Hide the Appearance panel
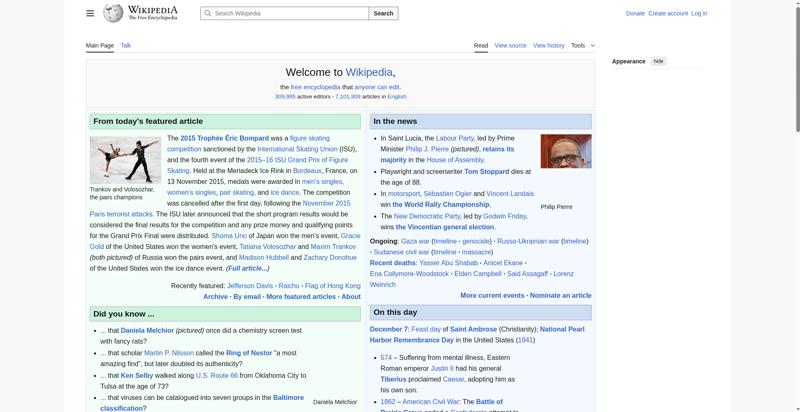 [x=658, y=61]
